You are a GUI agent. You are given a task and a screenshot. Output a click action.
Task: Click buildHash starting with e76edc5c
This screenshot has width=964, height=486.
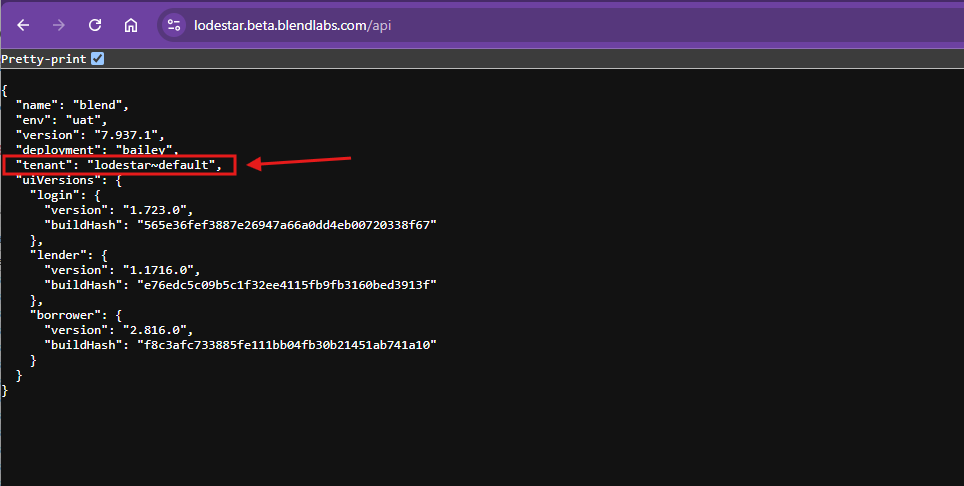pyautogui.click(x=286, y=285)
